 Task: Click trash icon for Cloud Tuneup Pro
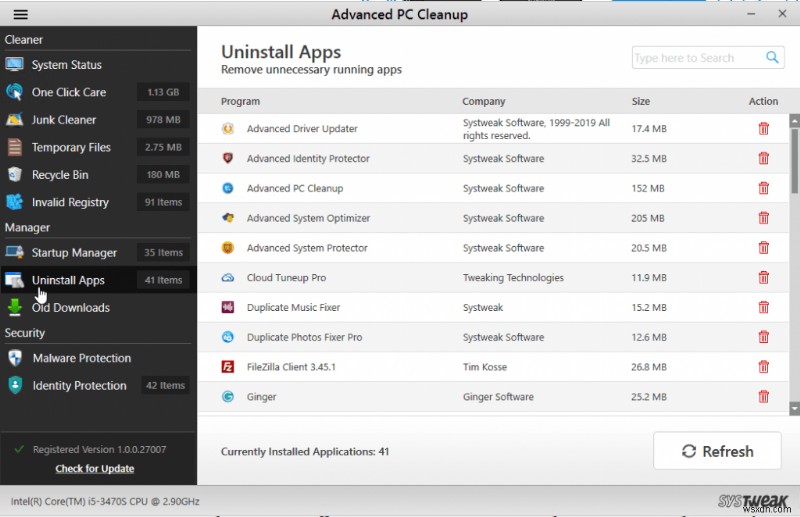[764, 278]
